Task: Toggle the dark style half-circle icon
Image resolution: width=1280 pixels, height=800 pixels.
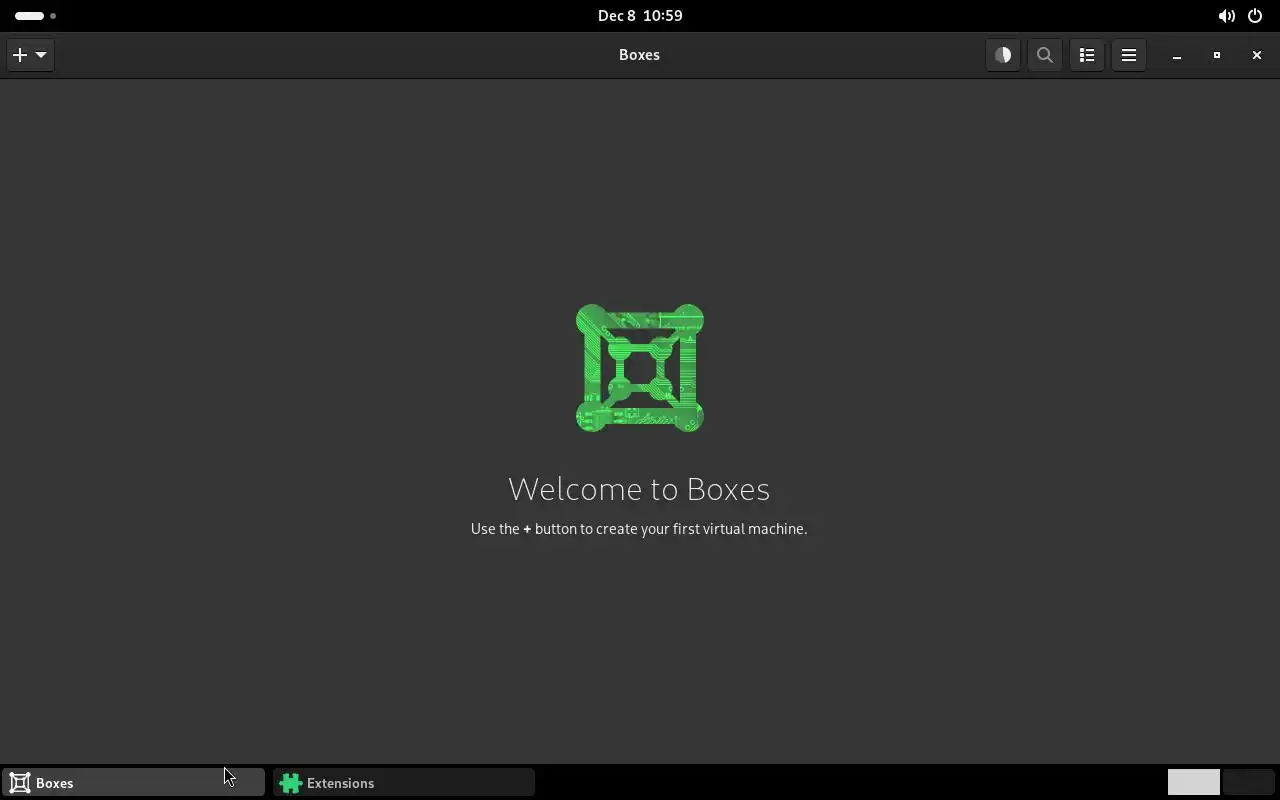Action: click(1003, 55)
